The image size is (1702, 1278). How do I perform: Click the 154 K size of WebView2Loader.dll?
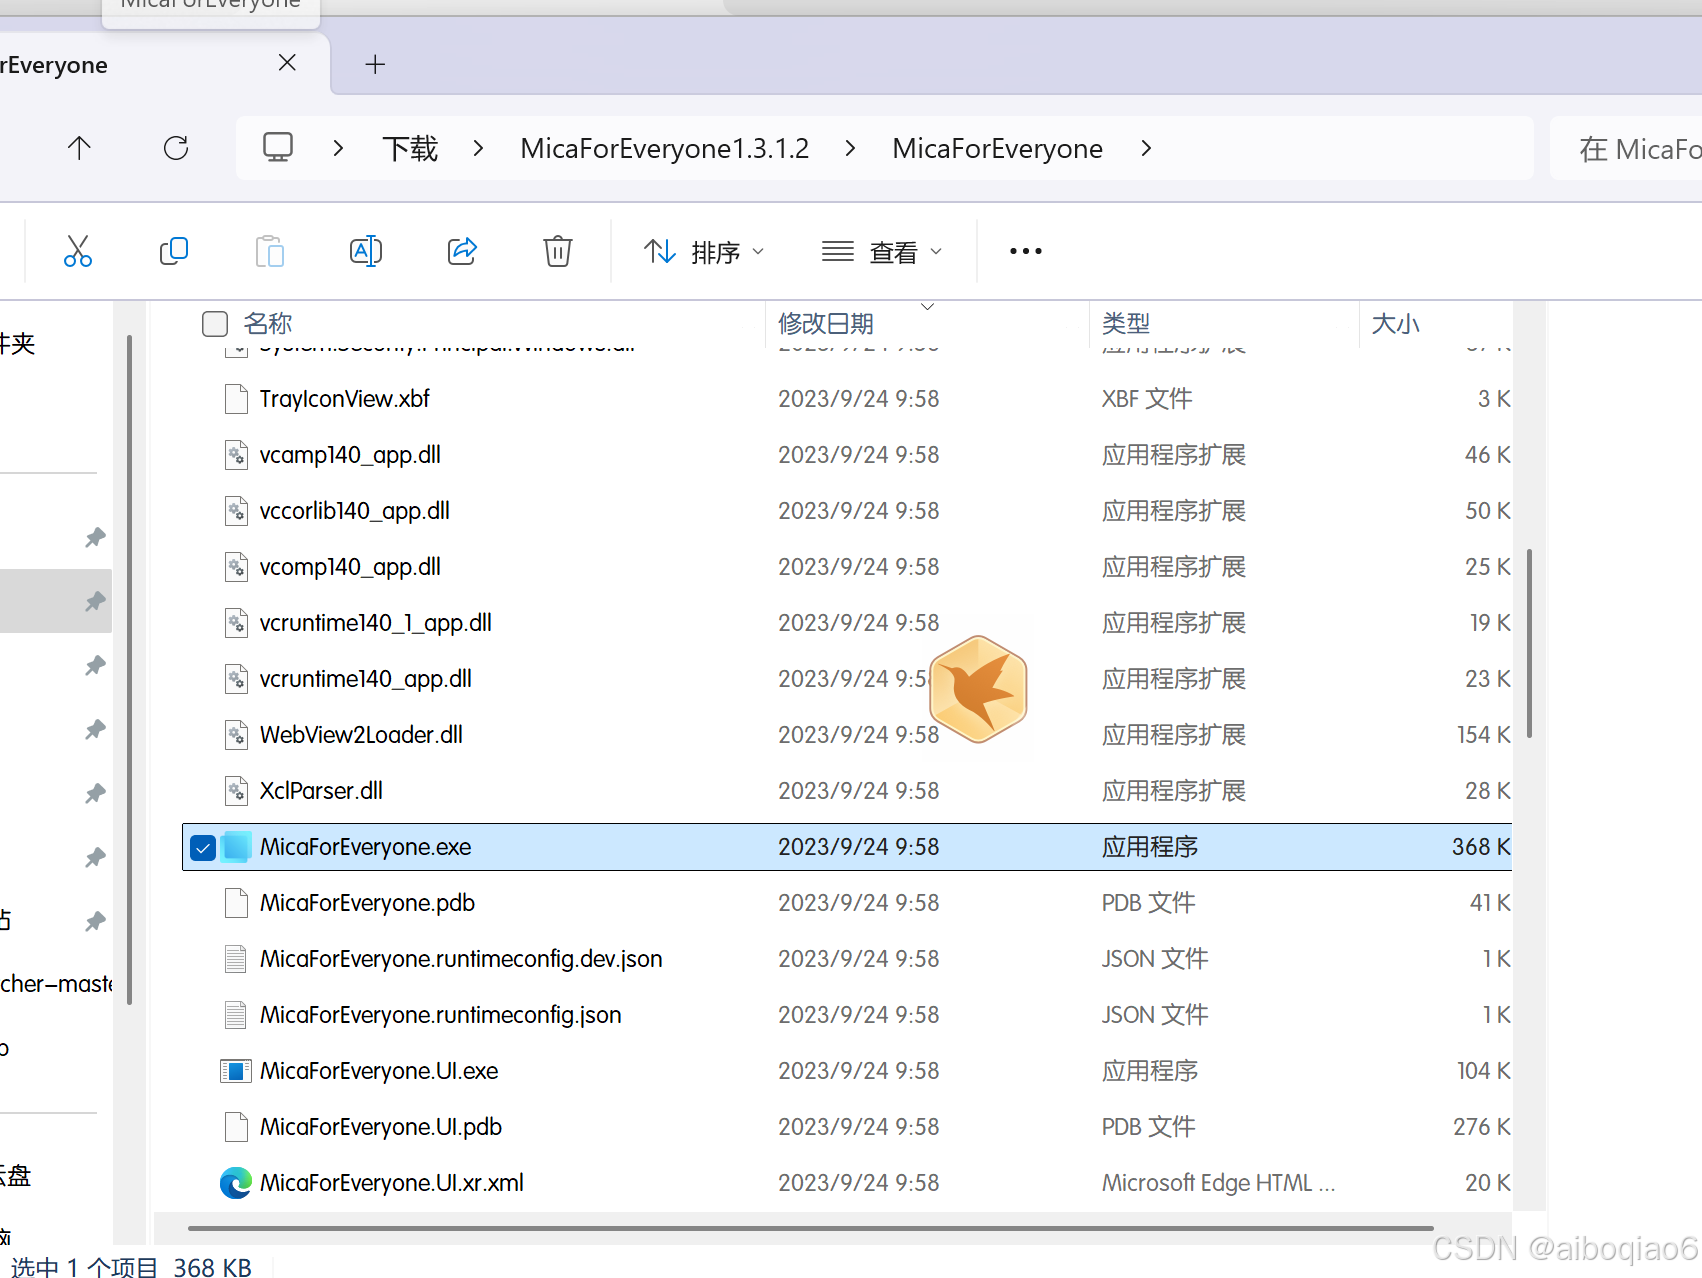[1483, 735]
